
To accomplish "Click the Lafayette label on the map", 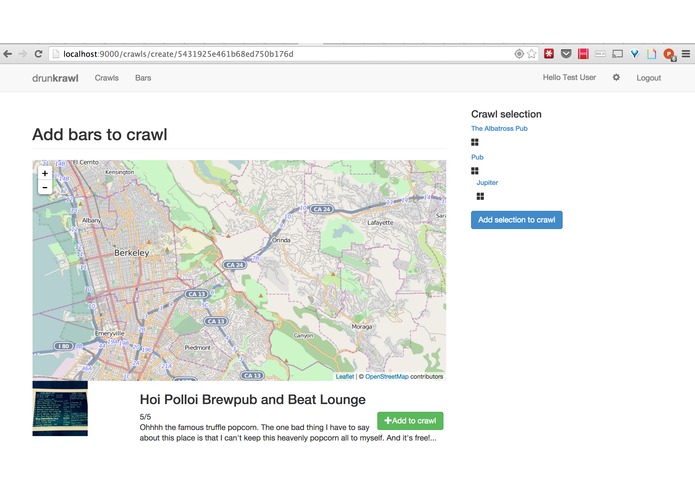I will pyautogui.click(x=380, y=222).
